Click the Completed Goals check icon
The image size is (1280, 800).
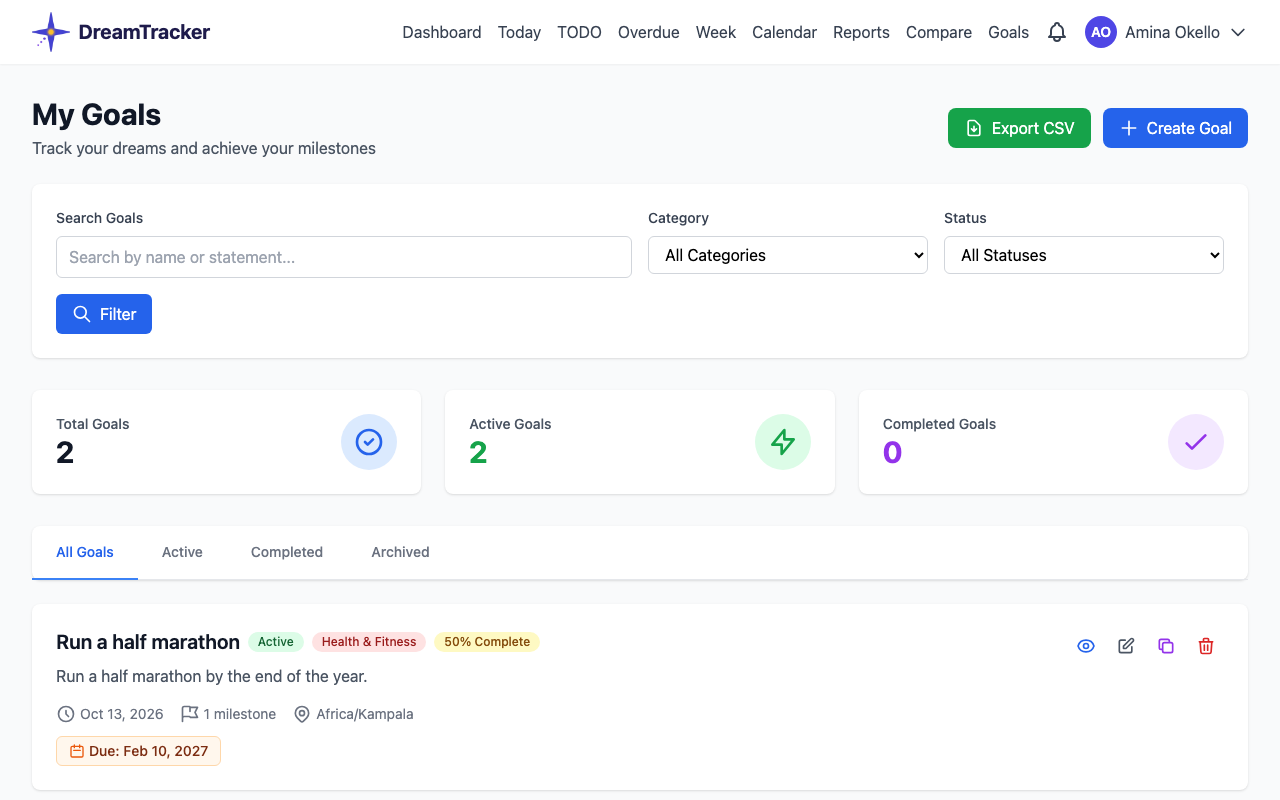1196,442
